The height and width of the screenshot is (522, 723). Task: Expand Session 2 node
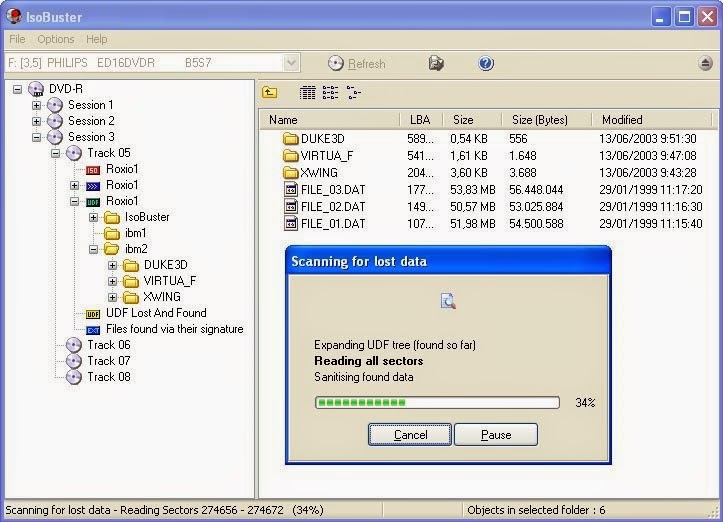[x=36, y=121]
